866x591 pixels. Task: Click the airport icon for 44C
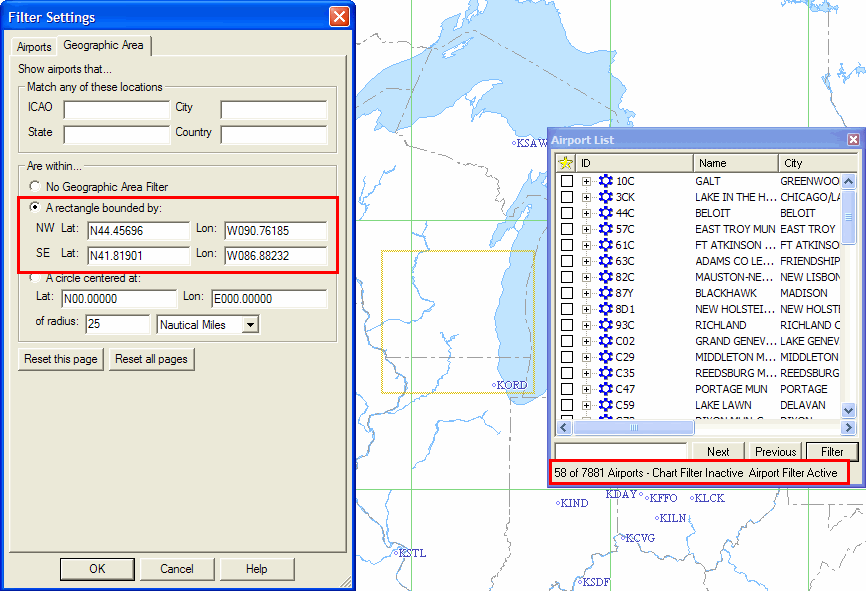[606, 213]
